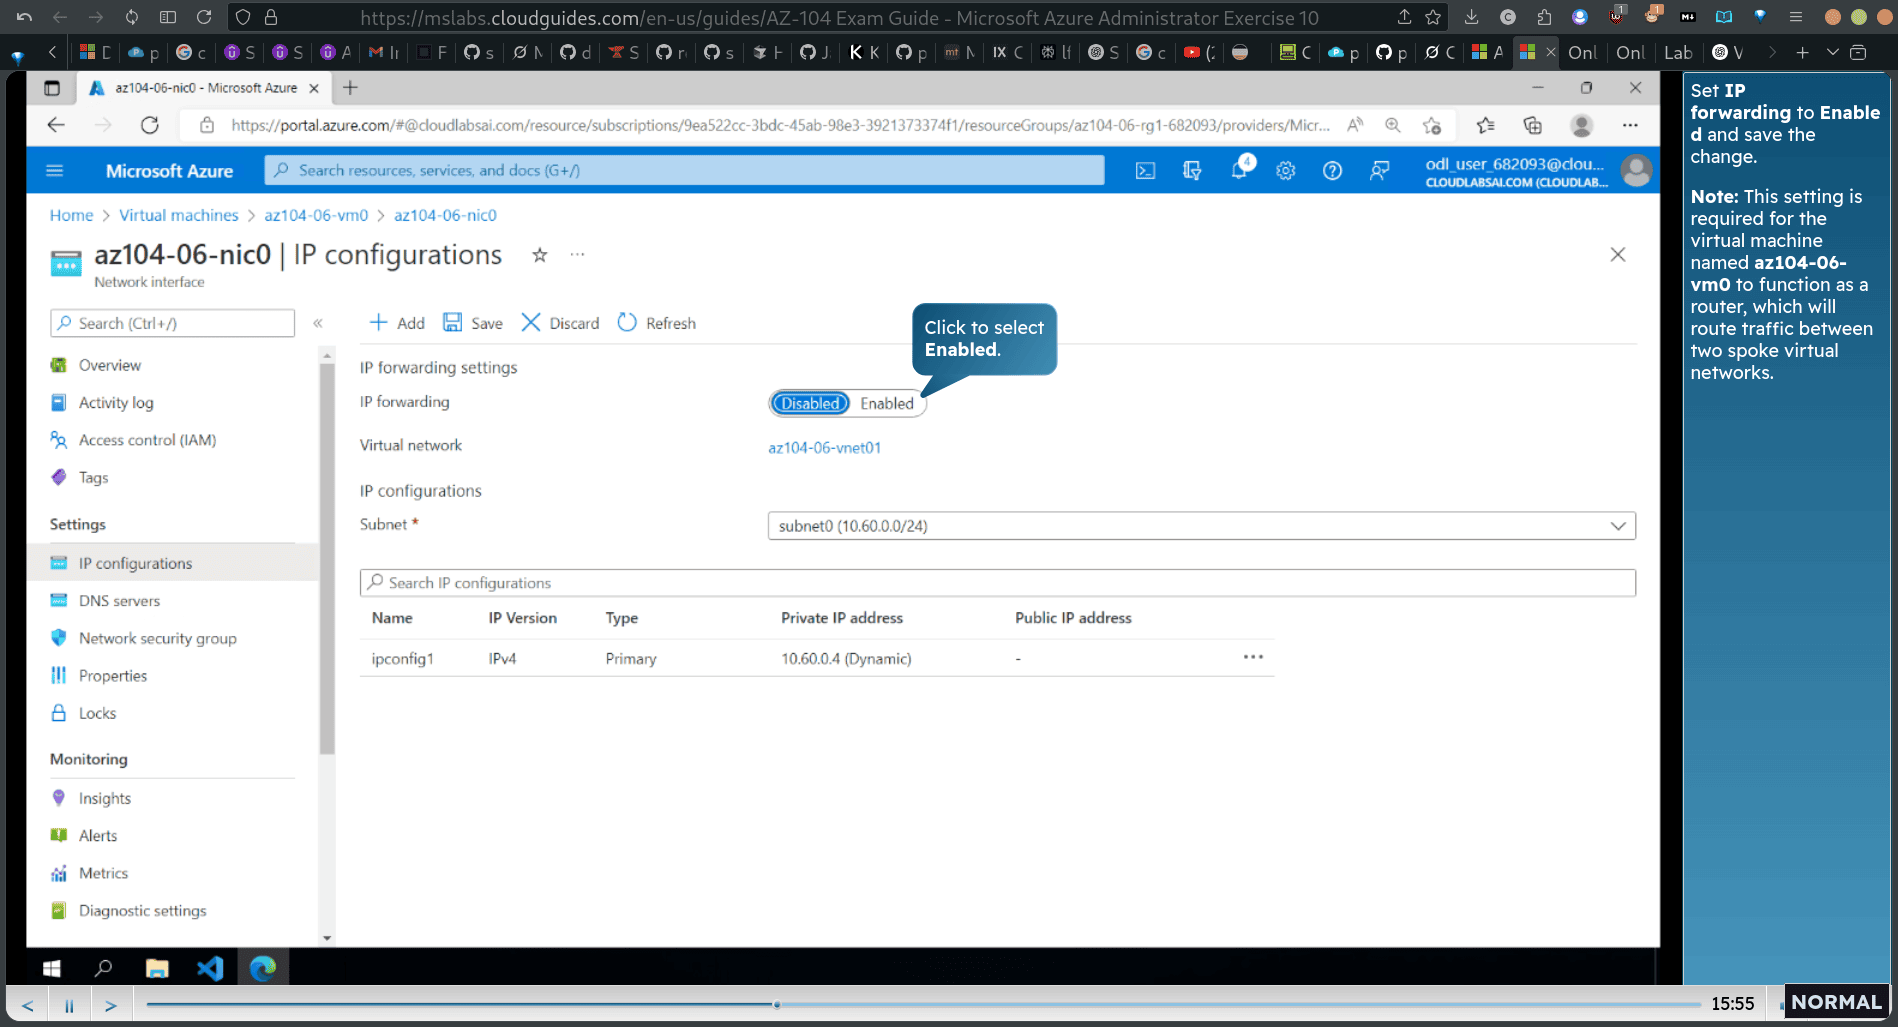1898x1027 pixels.
Task: Open Azure portal settings gear
Action: point(1286,171)
